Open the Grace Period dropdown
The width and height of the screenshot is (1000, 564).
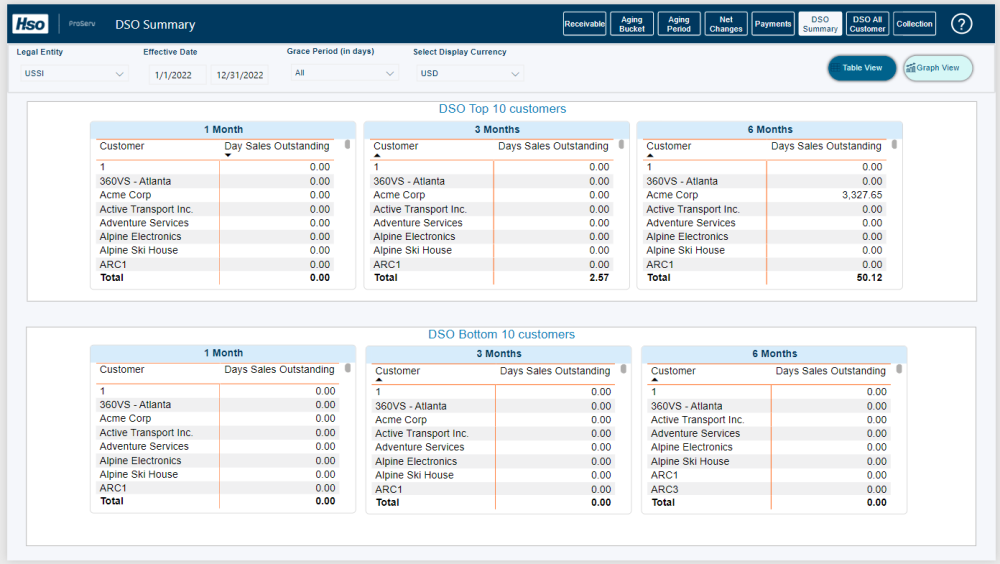click(344, 73)
